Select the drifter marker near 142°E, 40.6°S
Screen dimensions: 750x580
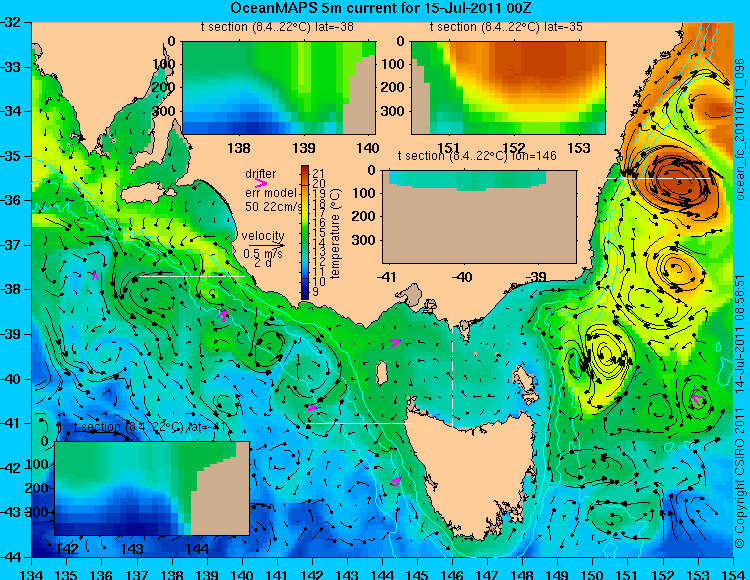click(x=313, y=408)
